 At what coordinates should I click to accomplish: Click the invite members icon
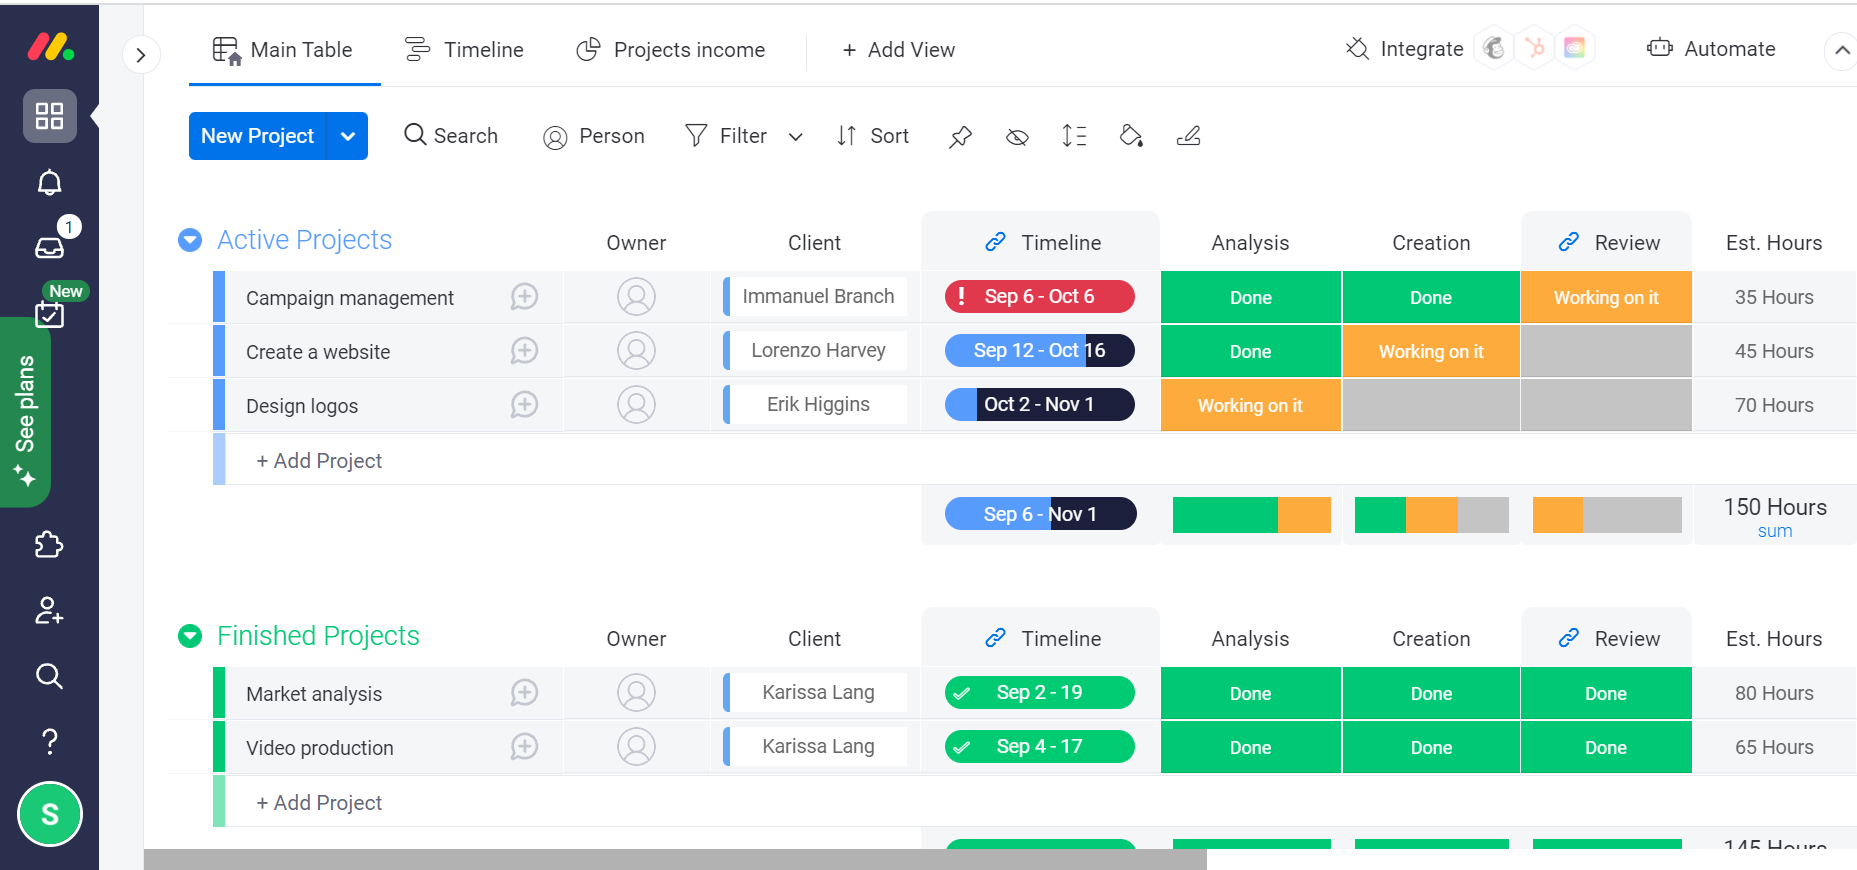49,611
